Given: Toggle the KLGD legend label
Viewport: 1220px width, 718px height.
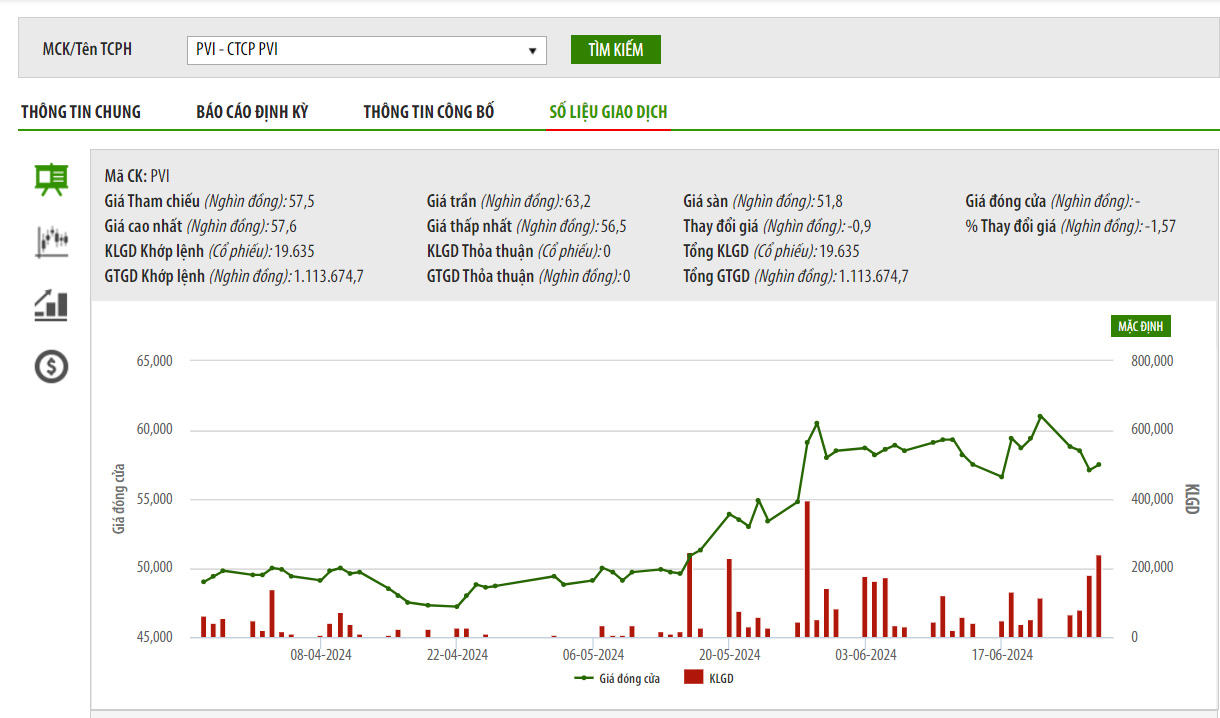Looking at the screenshot, I should click(721, 679).
